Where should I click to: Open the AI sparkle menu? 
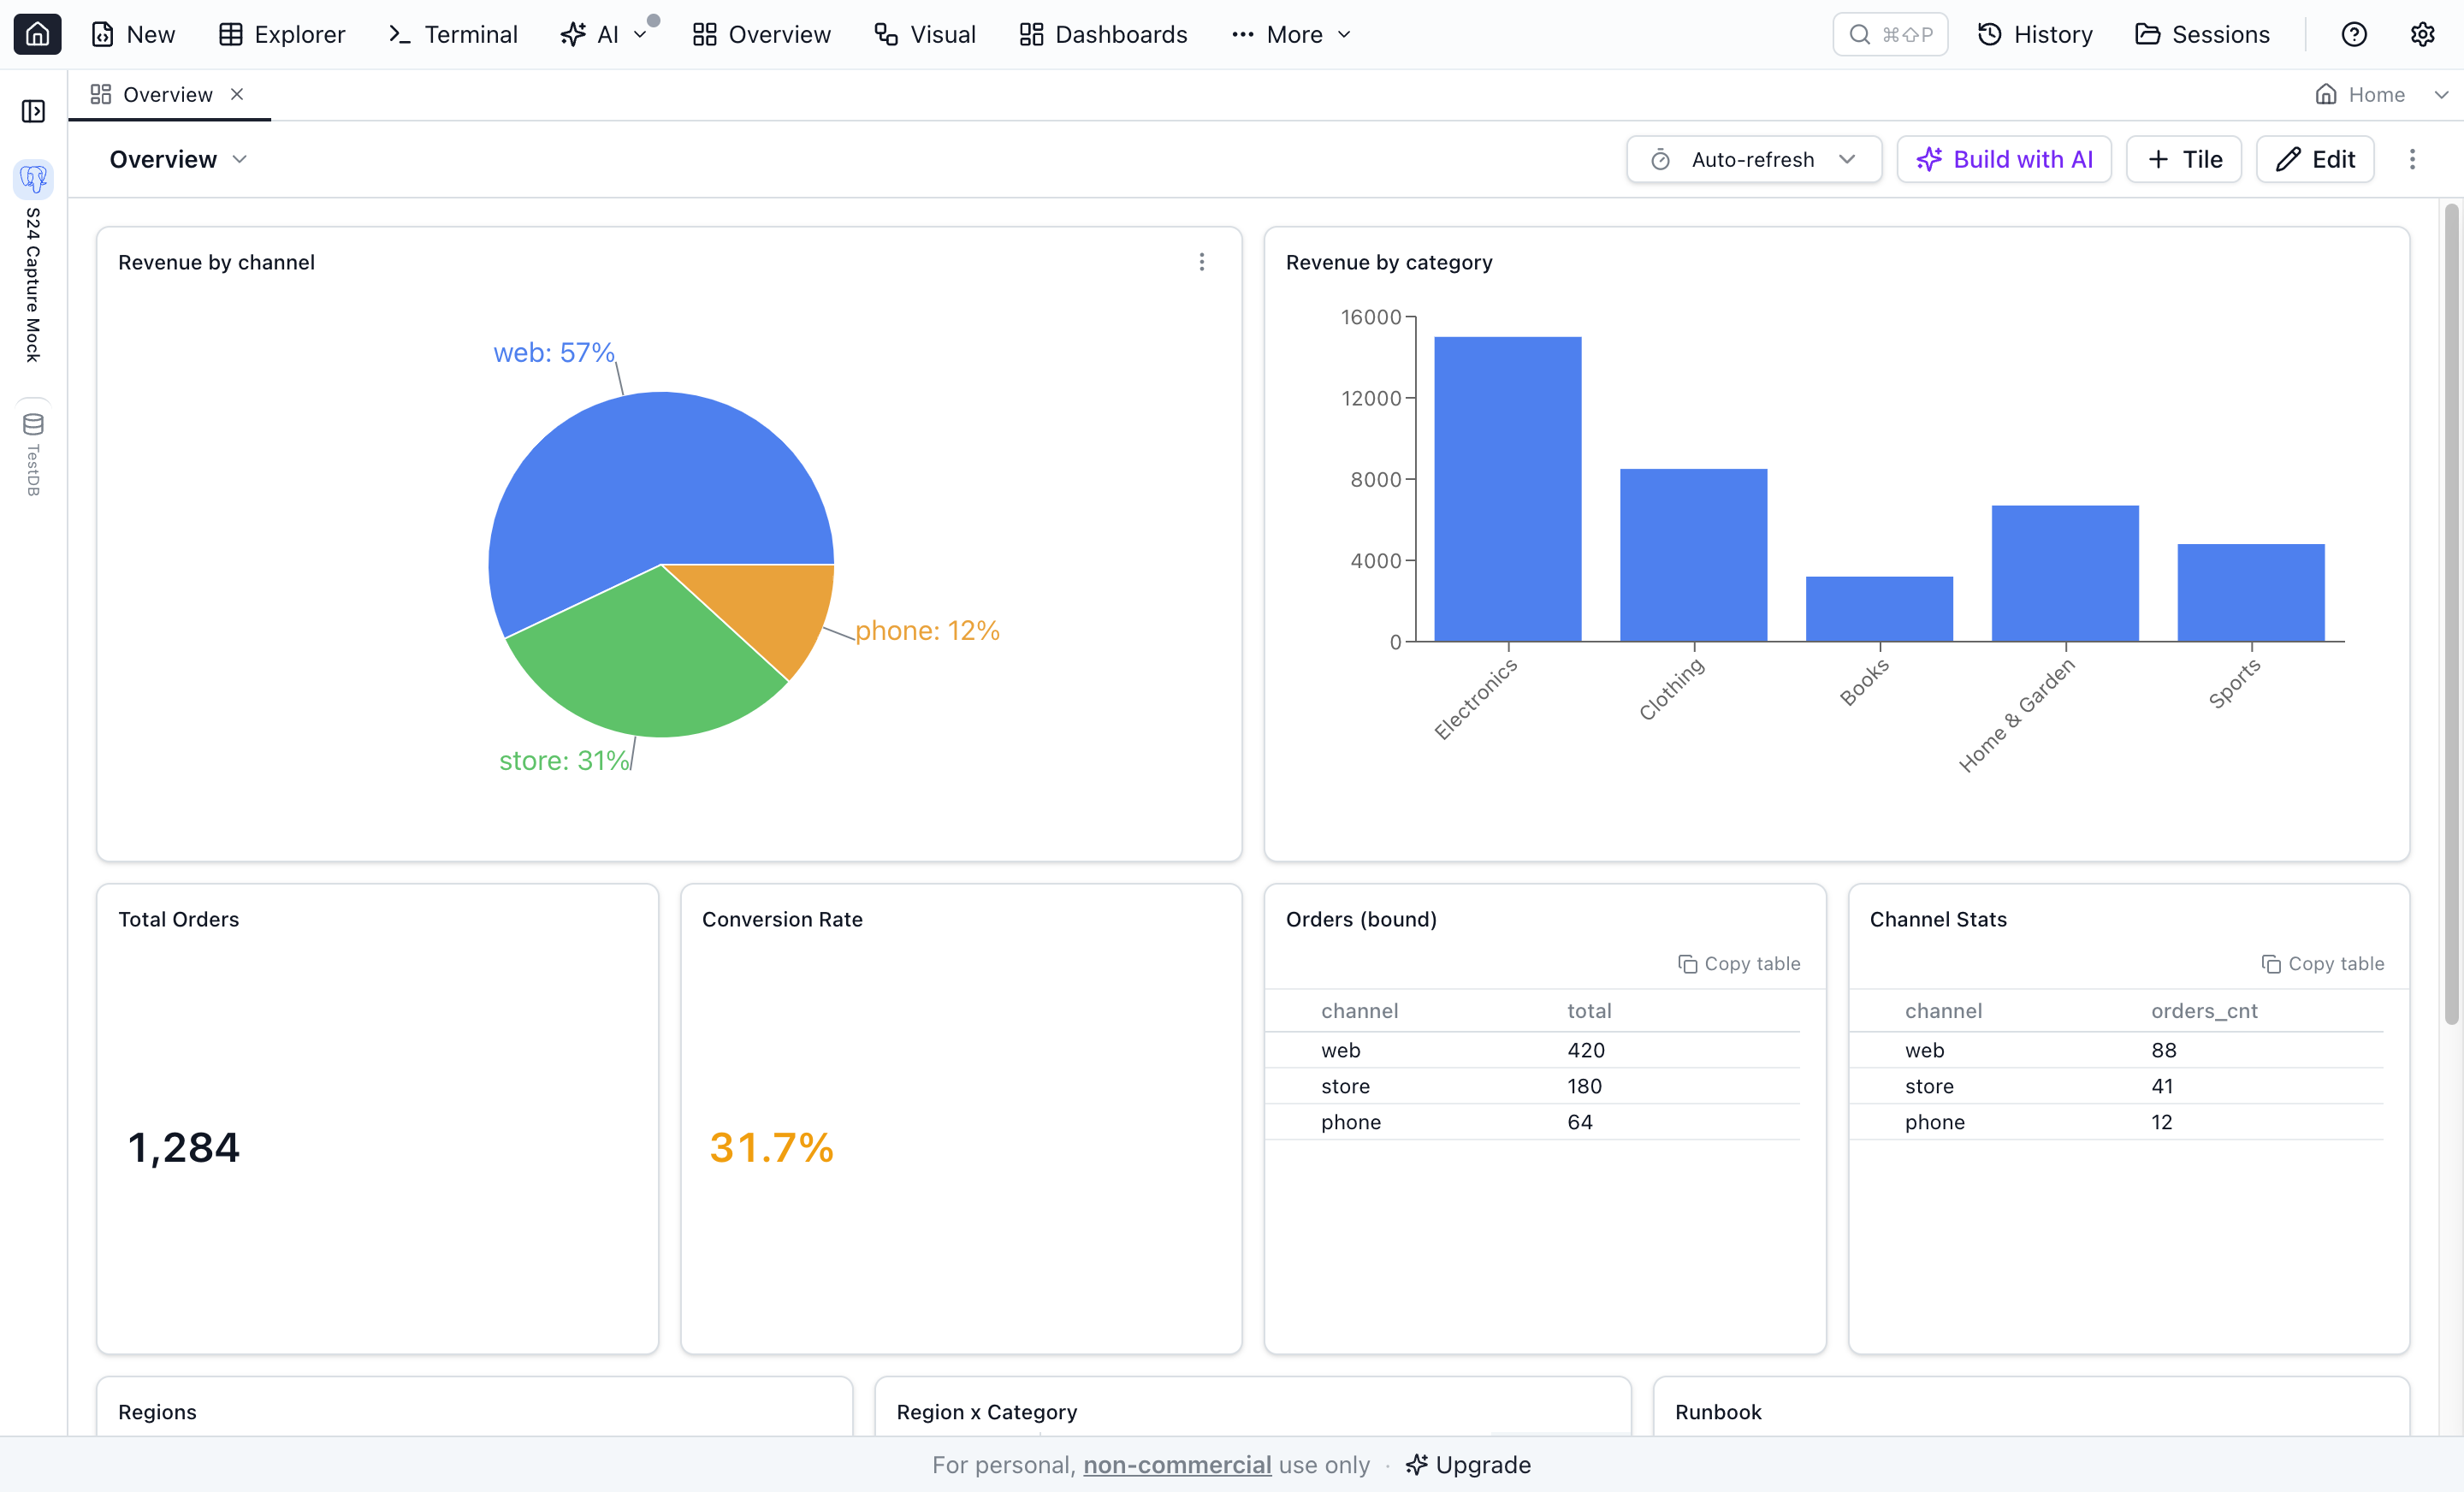click(x=604, y=34)
